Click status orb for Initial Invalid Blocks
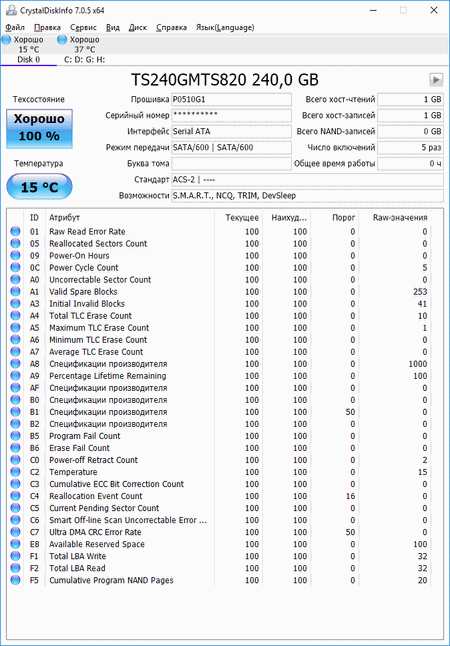Image resolution: width=450 pixels, height=646 pixels. coord(15,304)
